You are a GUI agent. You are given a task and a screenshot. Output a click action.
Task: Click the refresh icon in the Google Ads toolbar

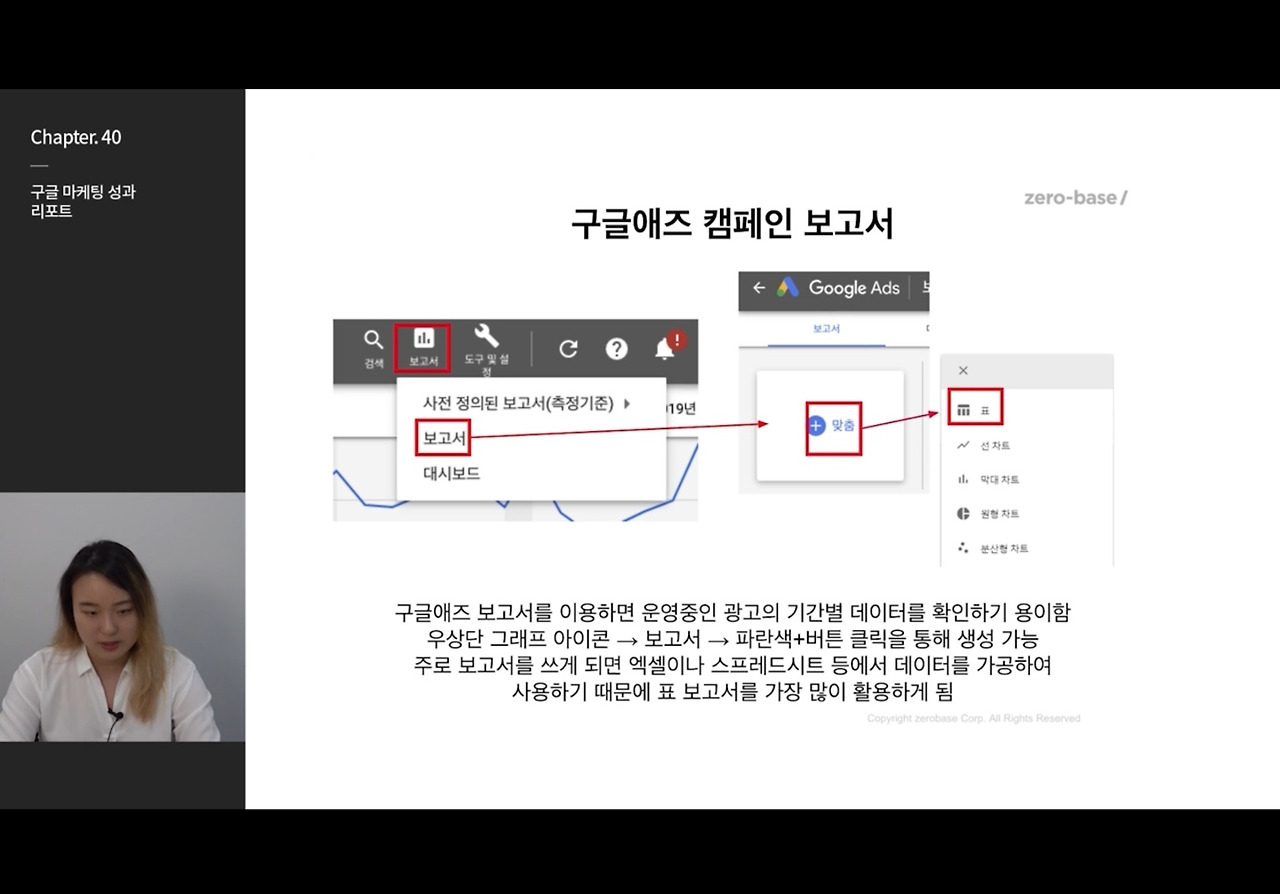[568, 349]
